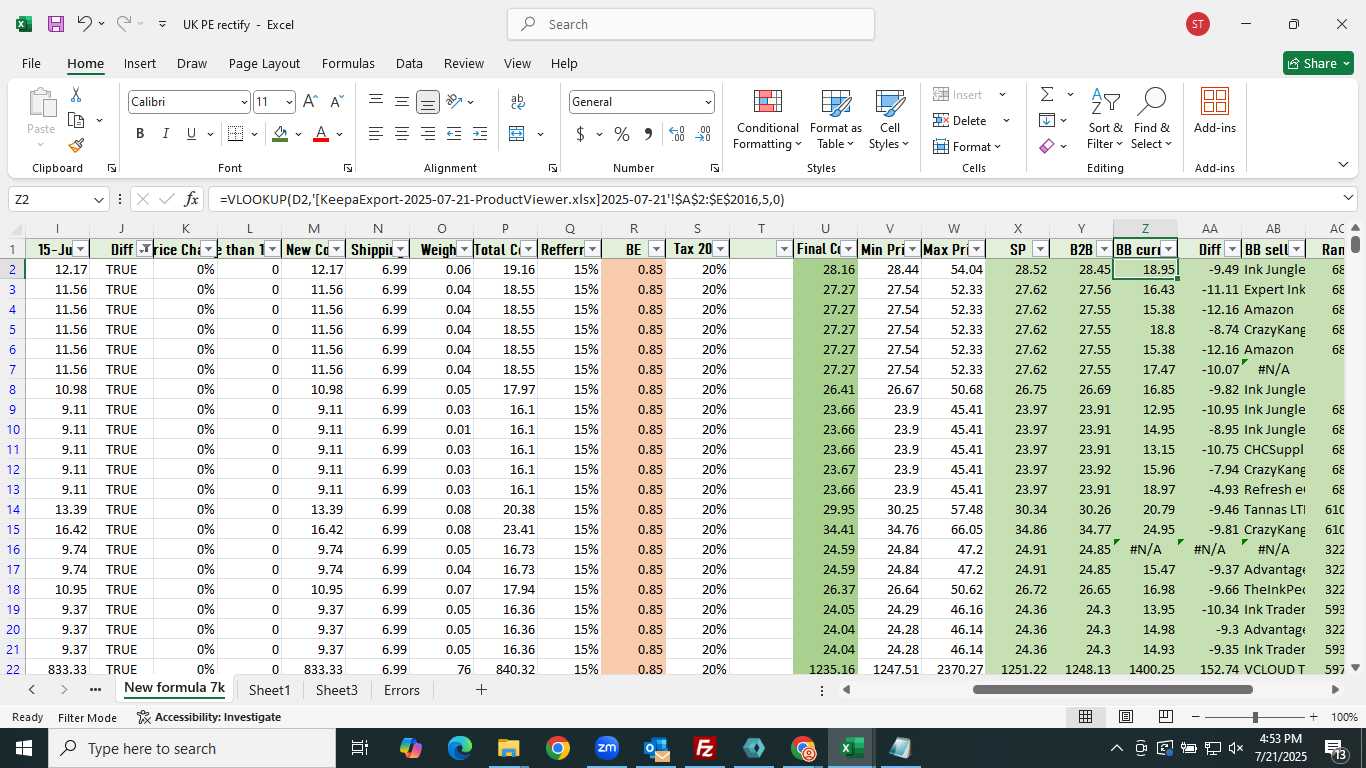This screenshot has width=1366, height=768.
Task: Switch to the Page Layout tab
Action: click(264, 63)
